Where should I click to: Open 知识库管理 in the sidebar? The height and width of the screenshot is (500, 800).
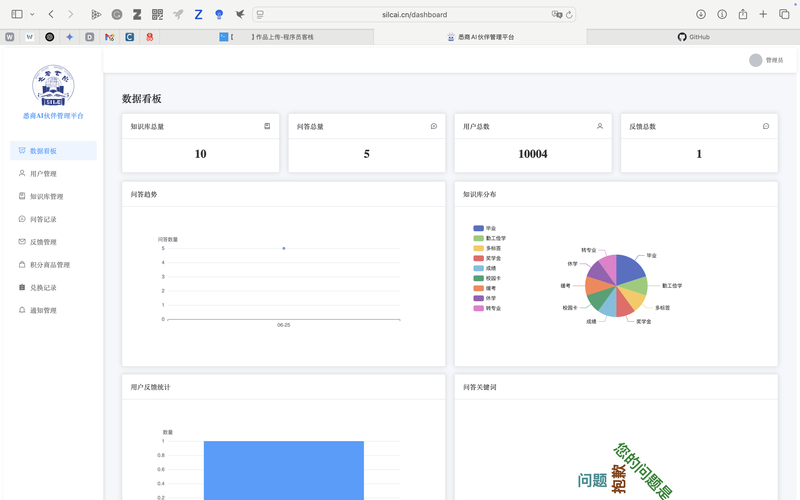pyautogui.click(x=53, y=196)
